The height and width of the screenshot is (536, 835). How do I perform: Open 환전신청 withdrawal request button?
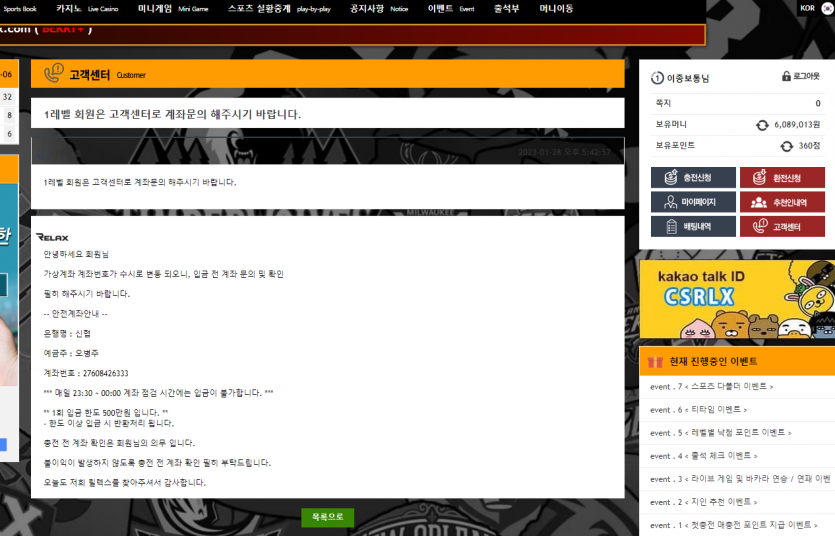point(782,178)
